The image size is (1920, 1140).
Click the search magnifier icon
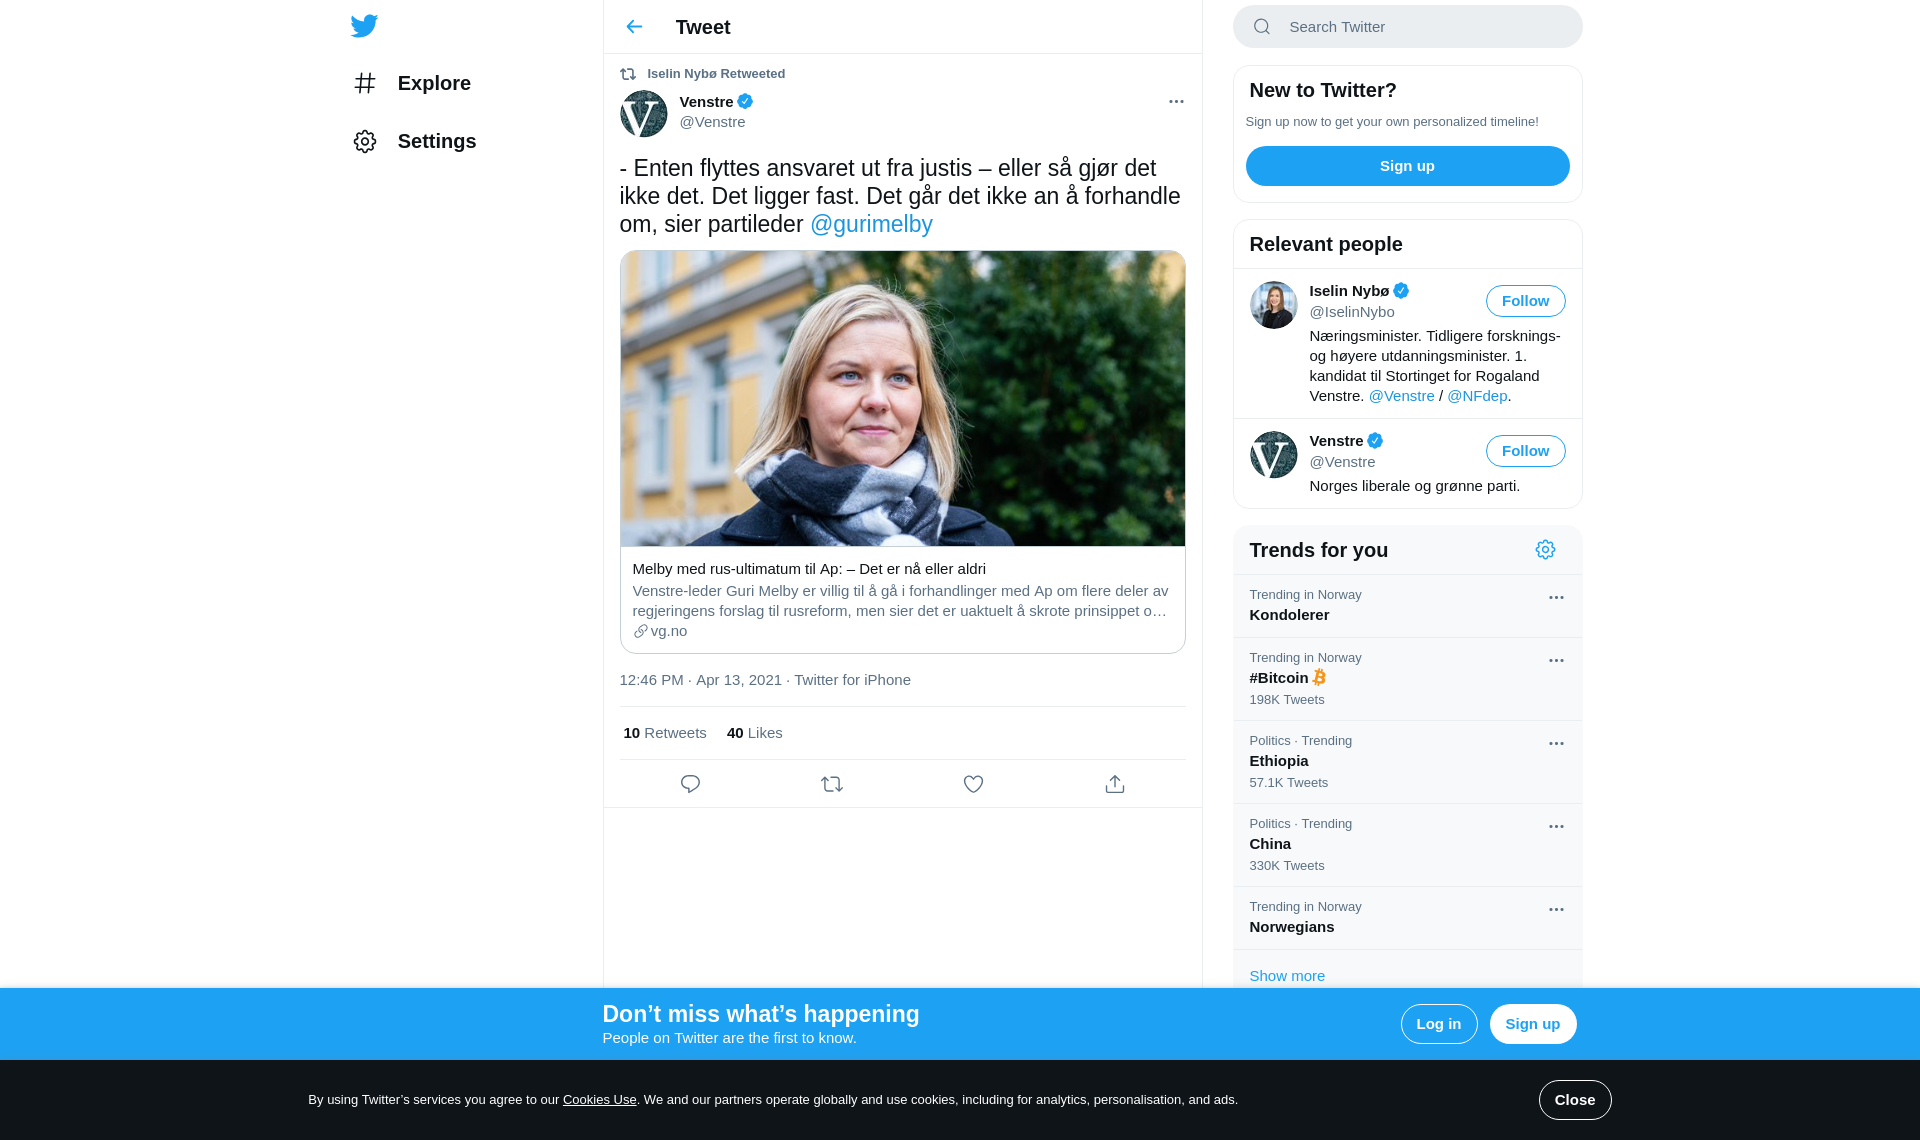click(x=1262, y=27)
